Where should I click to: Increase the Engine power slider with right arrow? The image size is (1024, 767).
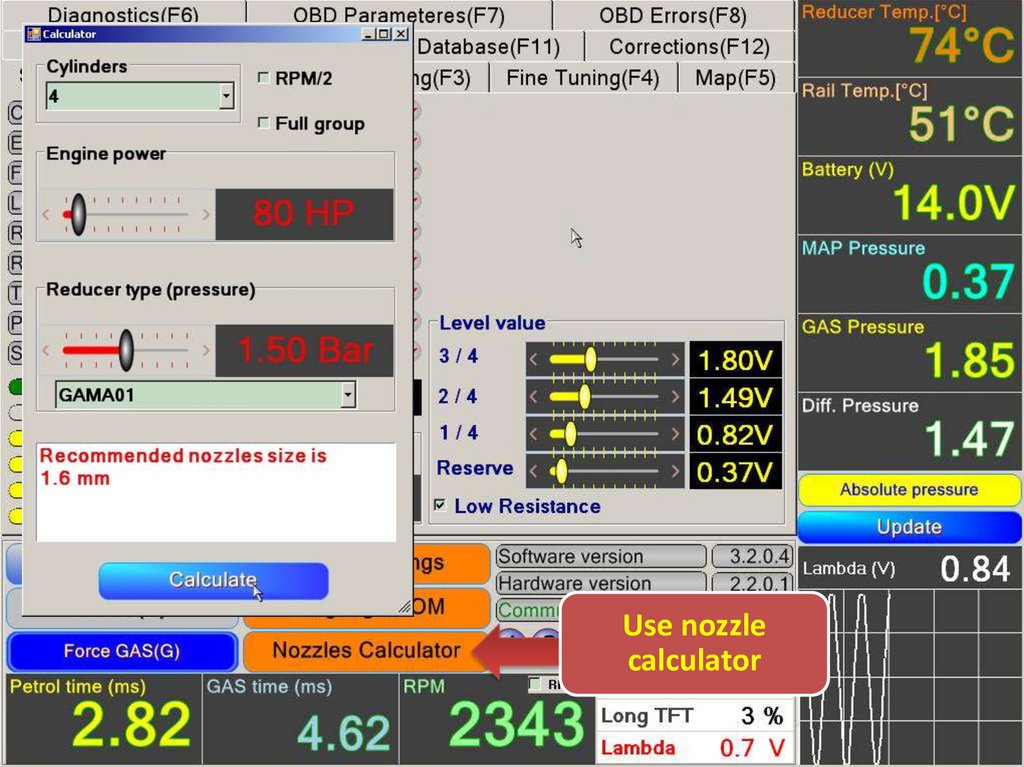click(206, 214)
